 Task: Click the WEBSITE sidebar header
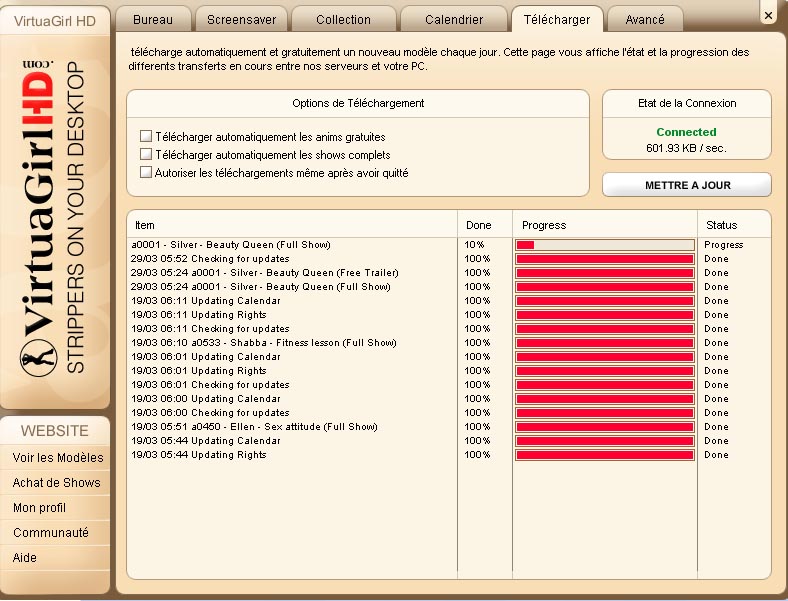point(54,431)
